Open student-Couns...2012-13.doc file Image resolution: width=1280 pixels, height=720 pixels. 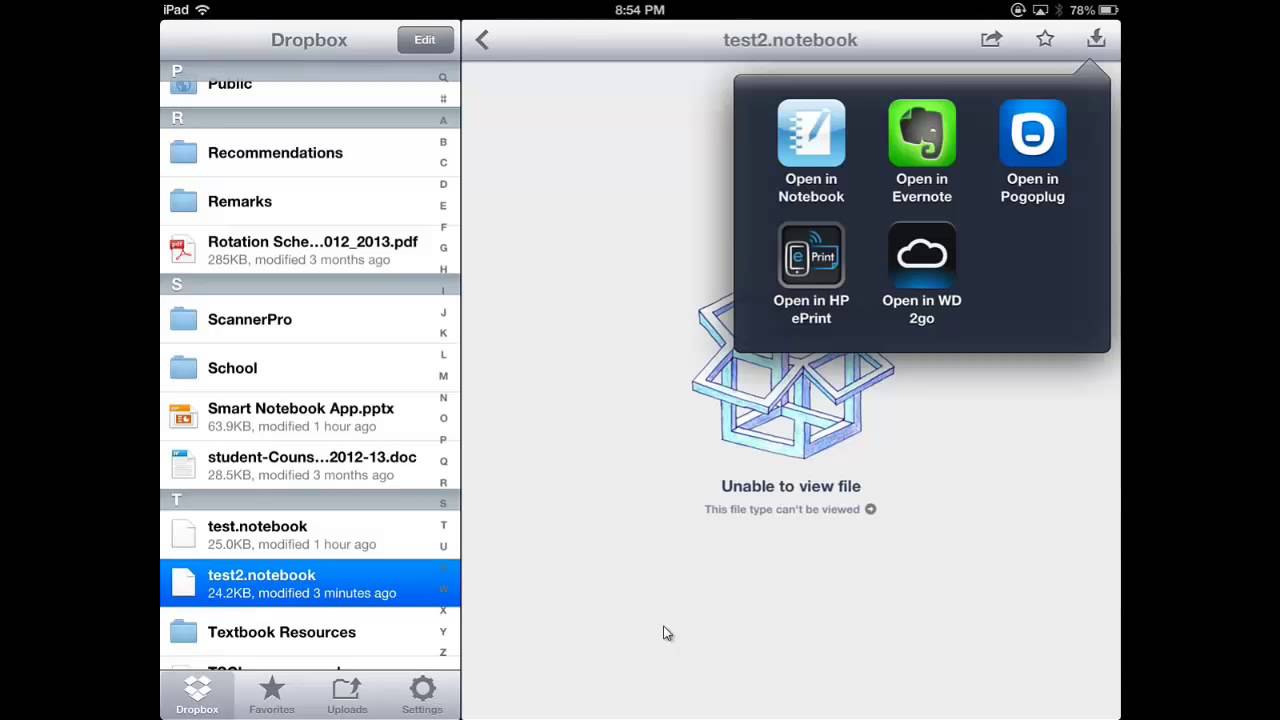pos(310,466)
